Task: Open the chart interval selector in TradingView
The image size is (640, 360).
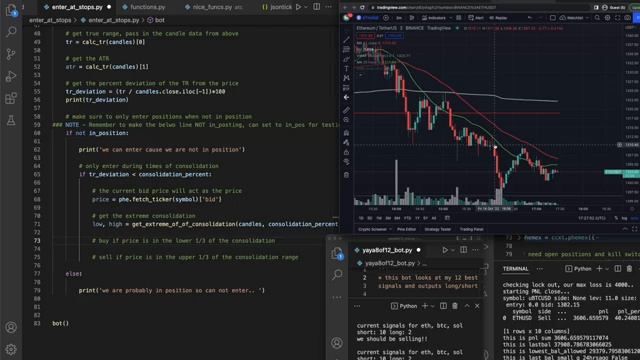Action: point(399,18)
